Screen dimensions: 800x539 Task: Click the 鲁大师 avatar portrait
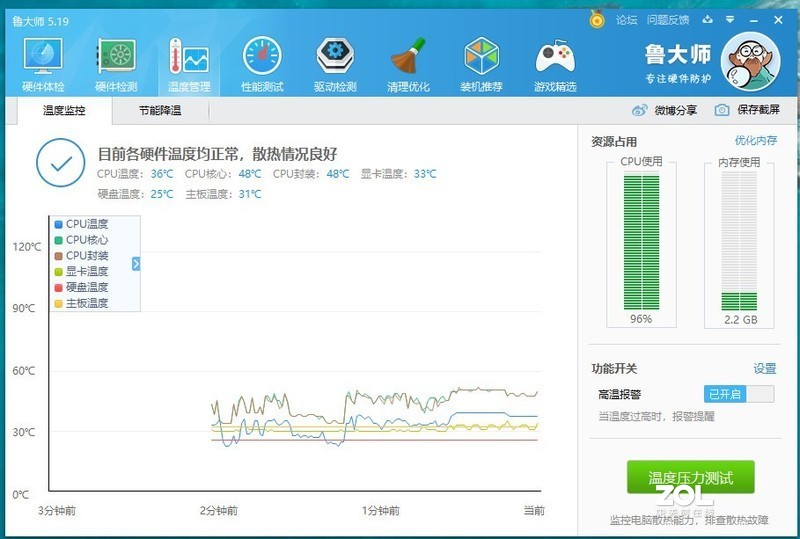750,62
